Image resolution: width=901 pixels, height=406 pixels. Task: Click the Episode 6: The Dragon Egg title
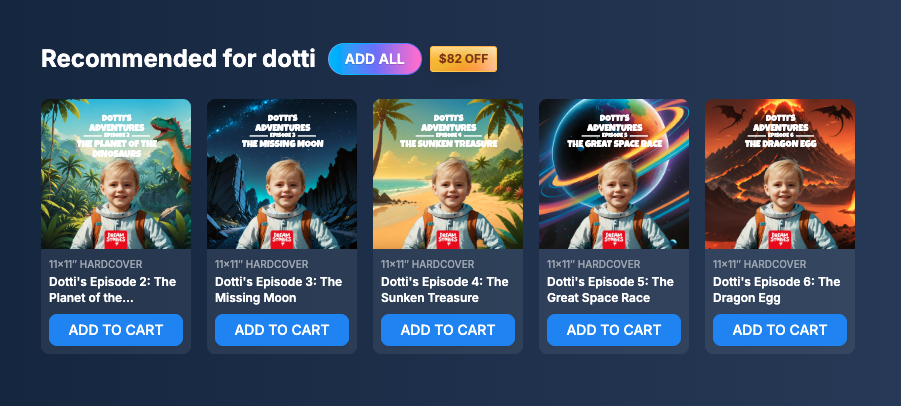(x=777, y=290)
